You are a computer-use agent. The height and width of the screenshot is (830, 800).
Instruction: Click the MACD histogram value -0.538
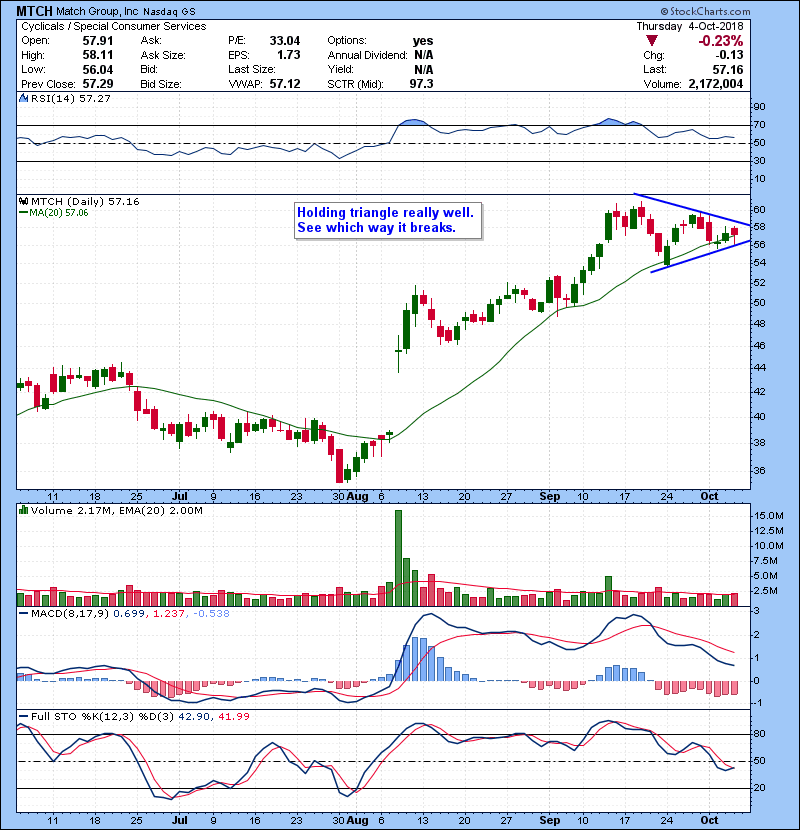211,614
